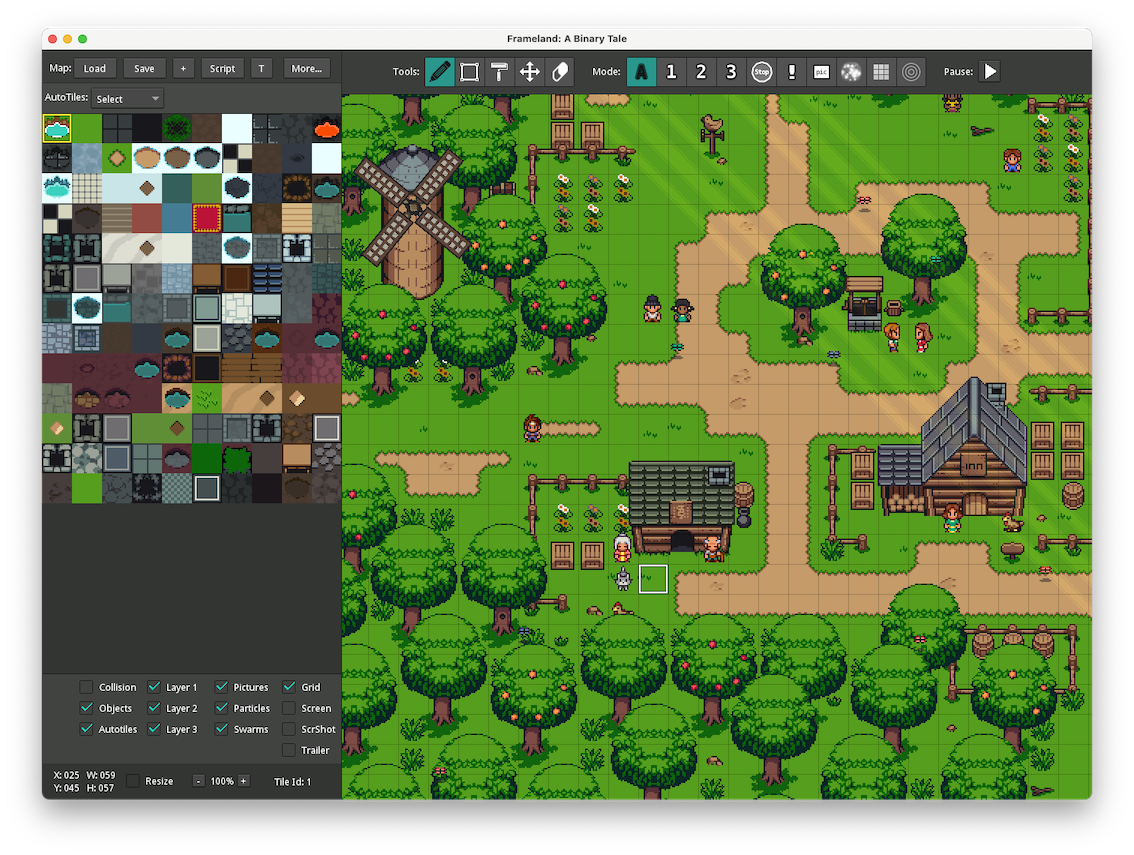Image resolution: width=1134 pixels, height=855 pixels.
Task: Switch to the Stop sign mode
Action: tap(762, 72)
